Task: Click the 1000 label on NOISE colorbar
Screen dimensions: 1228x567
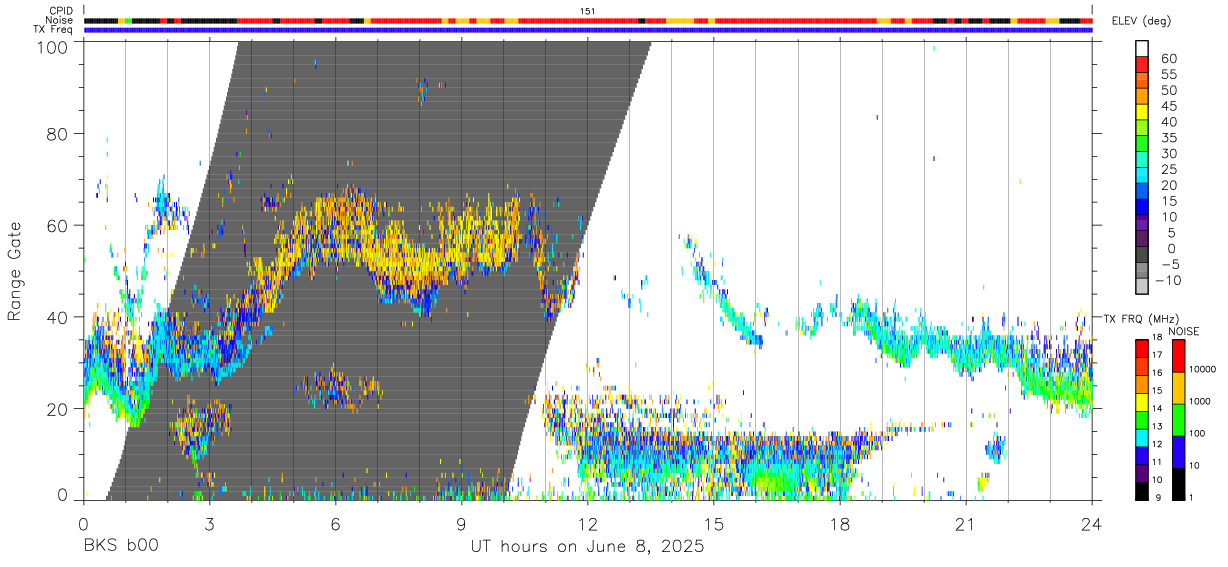Action: point(1200,402)
